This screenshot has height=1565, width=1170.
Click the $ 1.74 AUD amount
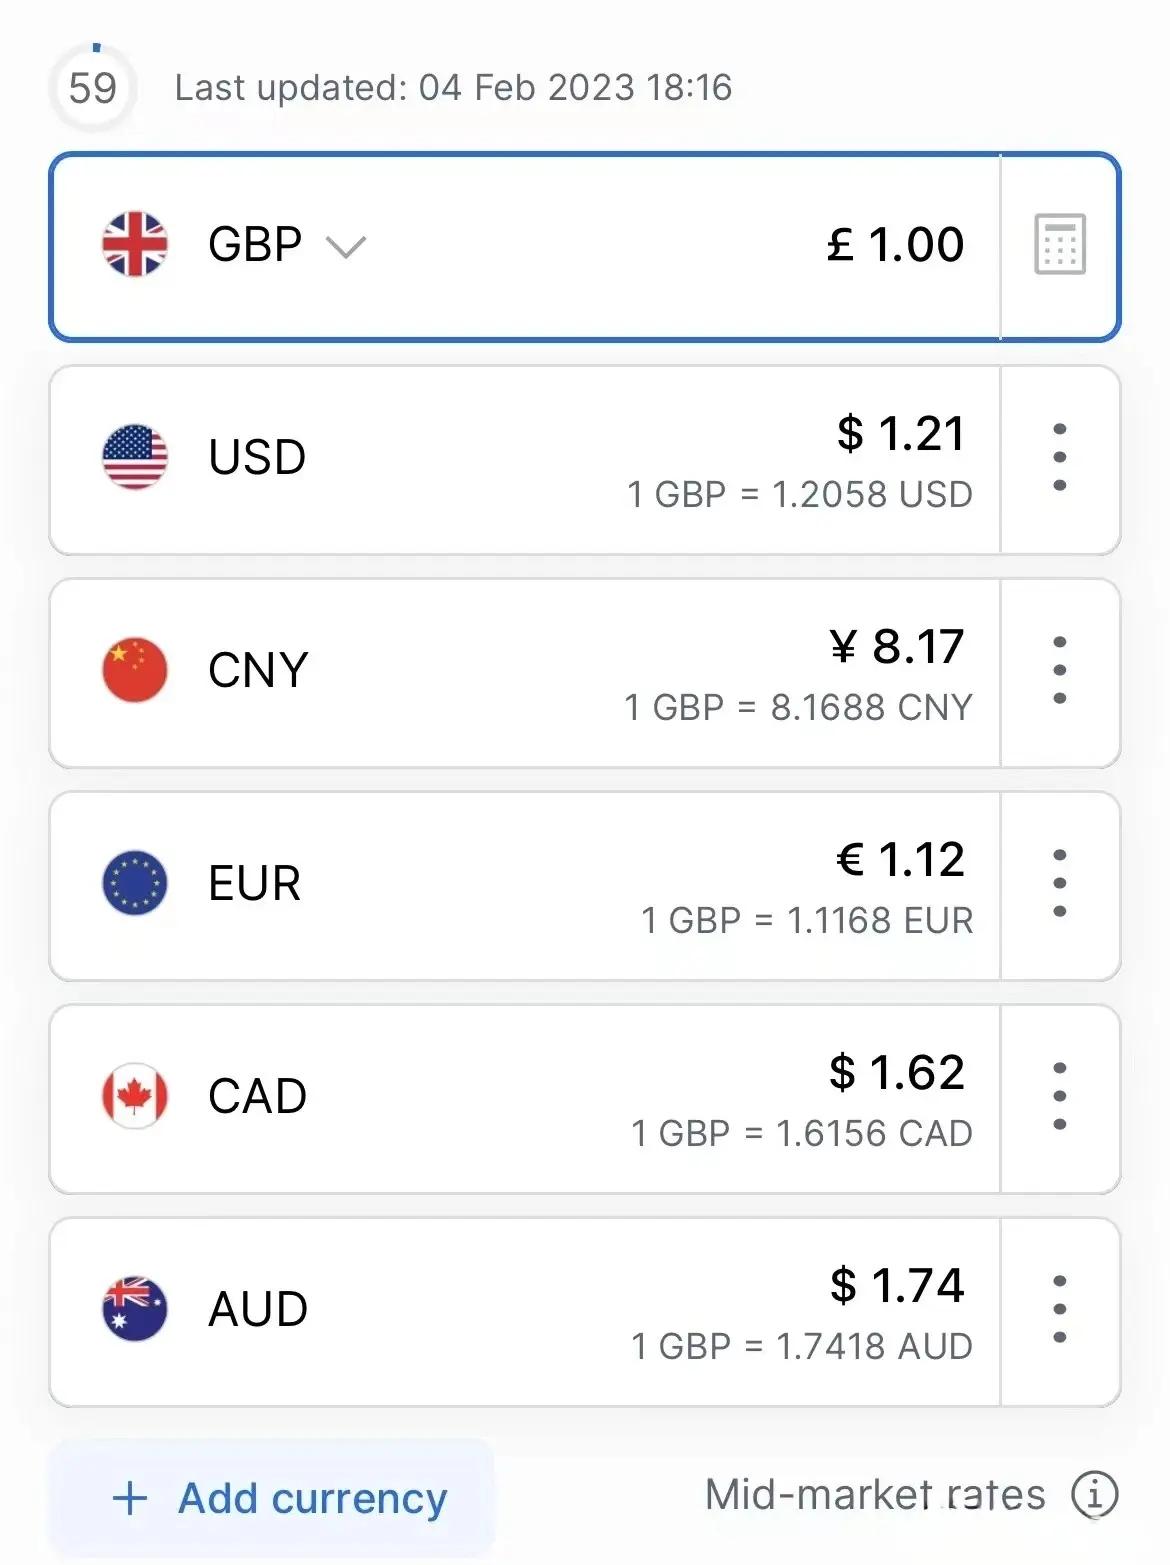(x=897, y=1285)
